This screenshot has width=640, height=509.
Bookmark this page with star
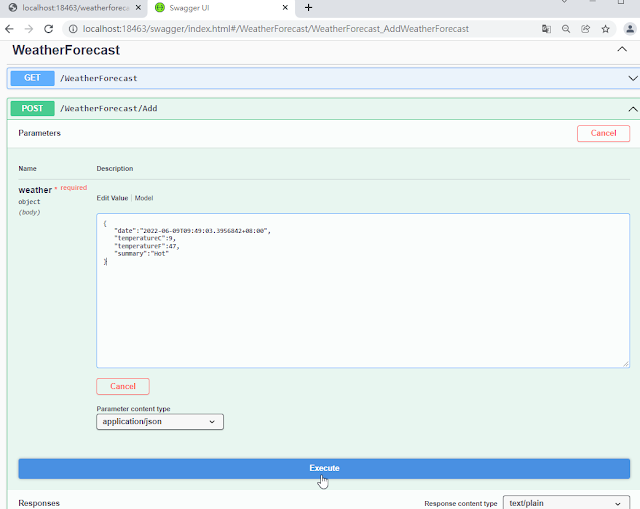point(605,29)
